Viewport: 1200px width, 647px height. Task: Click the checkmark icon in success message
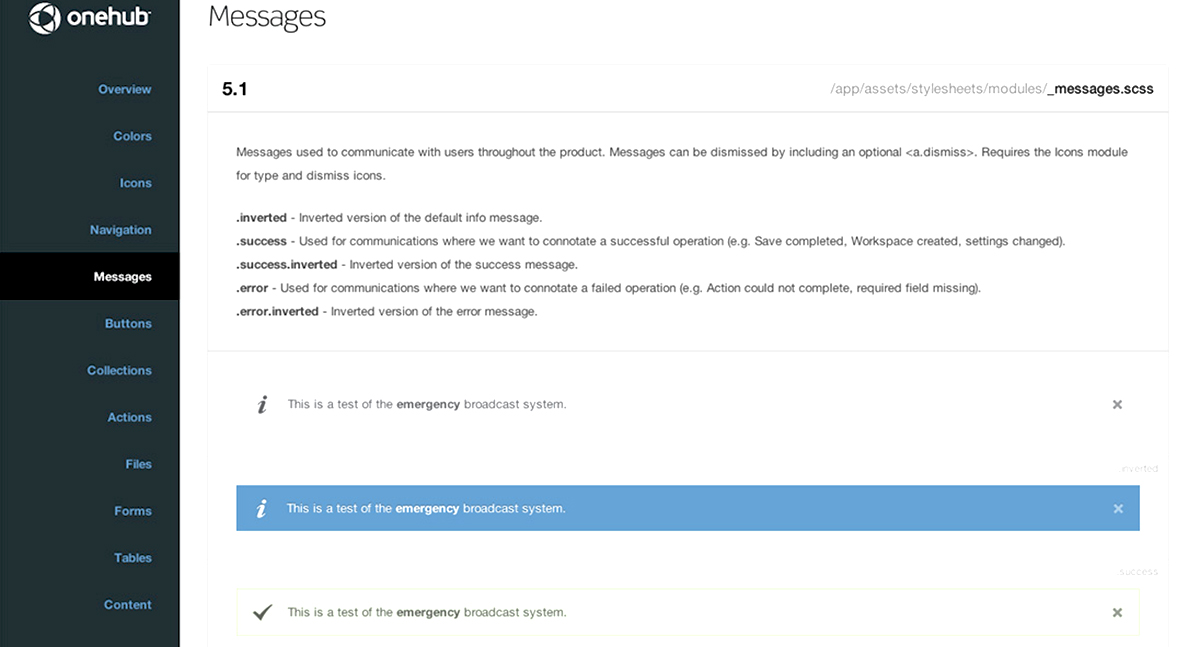coord(262,612)
